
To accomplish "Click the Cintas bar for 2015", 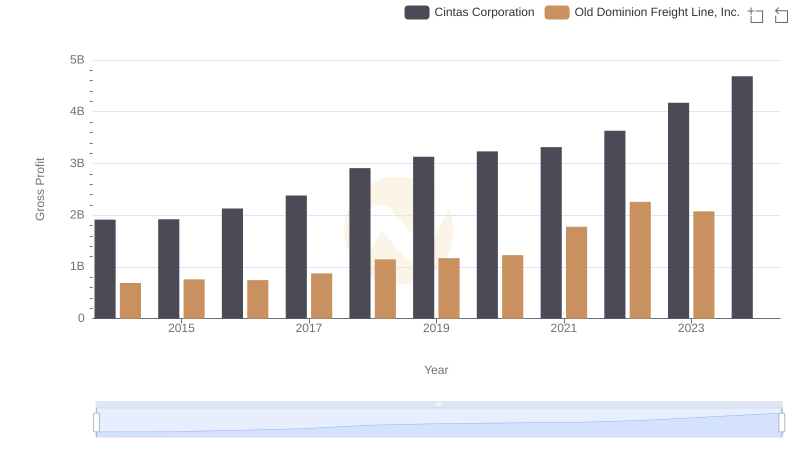I will [x=168, y=269].
